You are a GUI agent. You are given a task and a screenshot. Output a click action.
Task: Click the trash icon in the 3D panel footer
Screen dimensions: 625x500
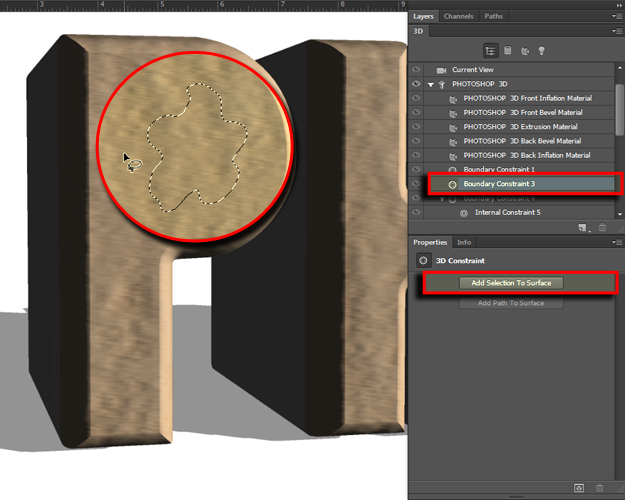coord(600,228)
